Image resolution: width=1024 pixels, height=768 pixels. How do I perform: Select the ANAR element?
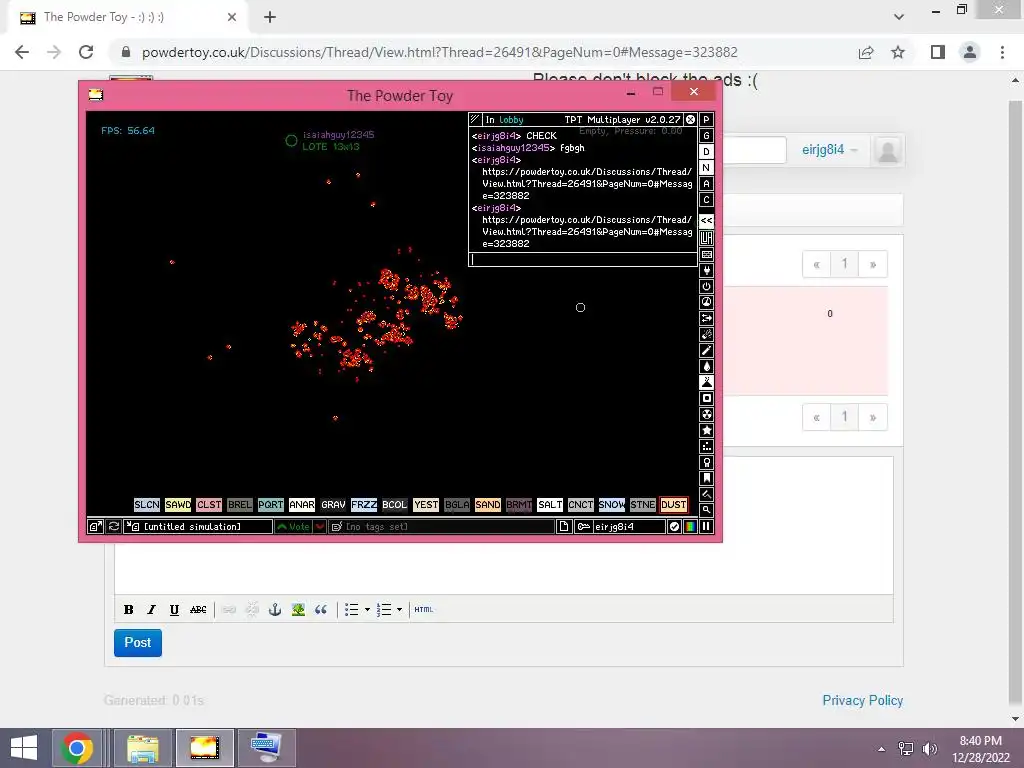pyautogui.click(x=302, y=505)
